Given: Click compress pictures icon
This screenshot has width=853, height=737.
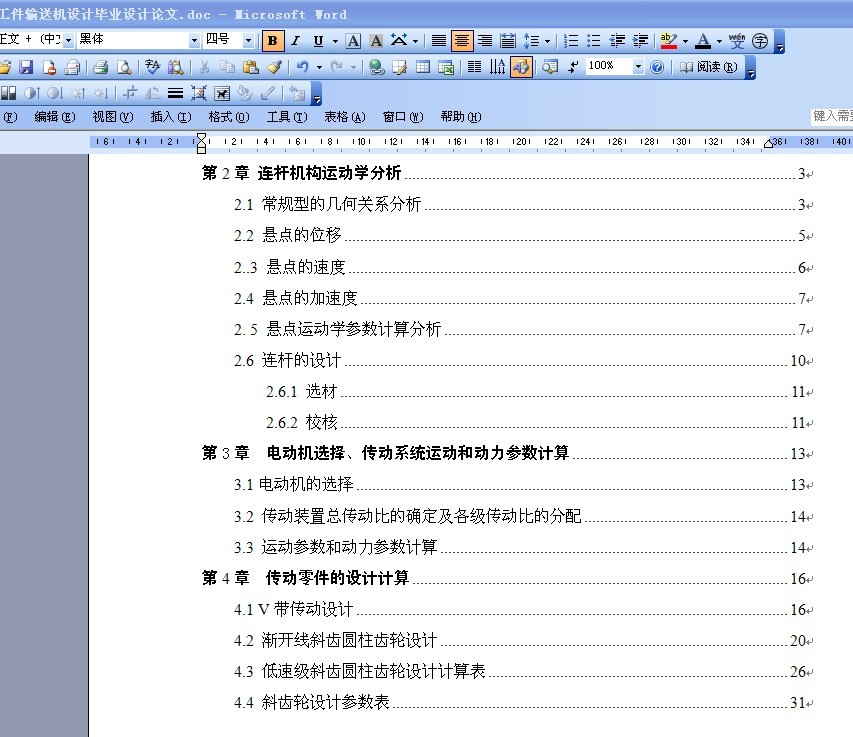Looking at the screenshot, I should 199,94.
